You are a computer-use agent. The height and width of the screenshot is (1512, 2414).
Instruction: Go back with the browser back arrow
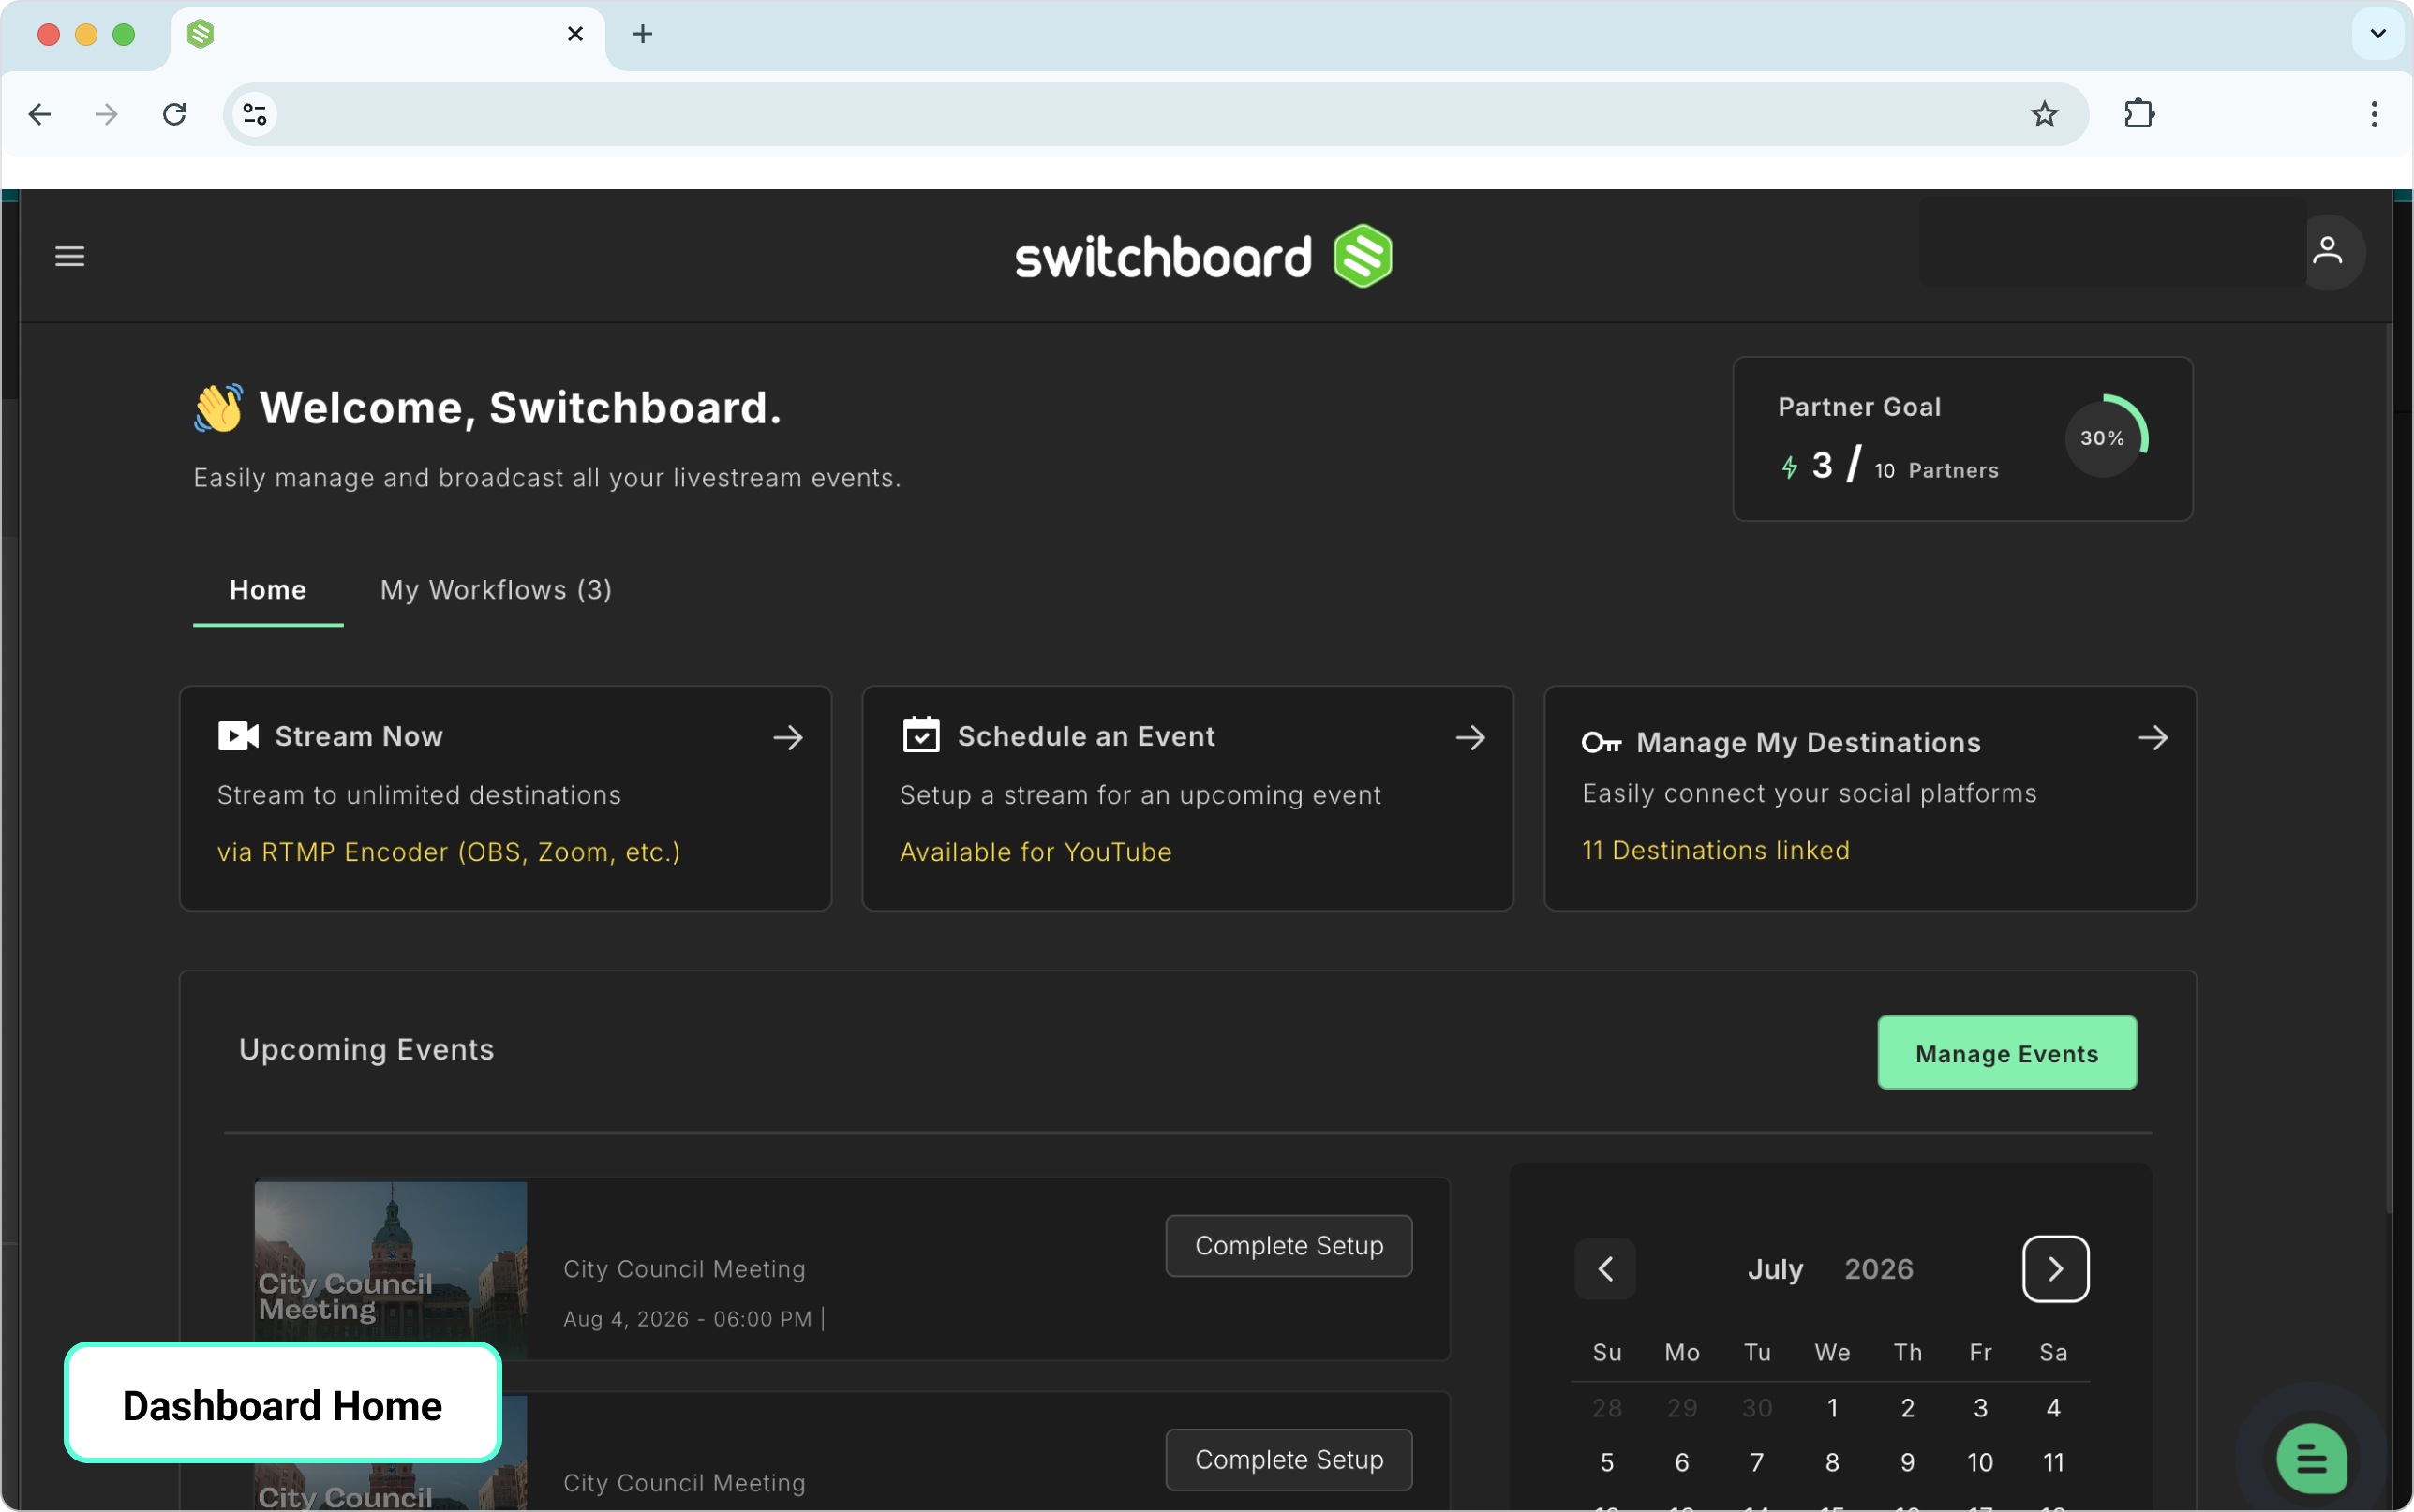point(40,114)
